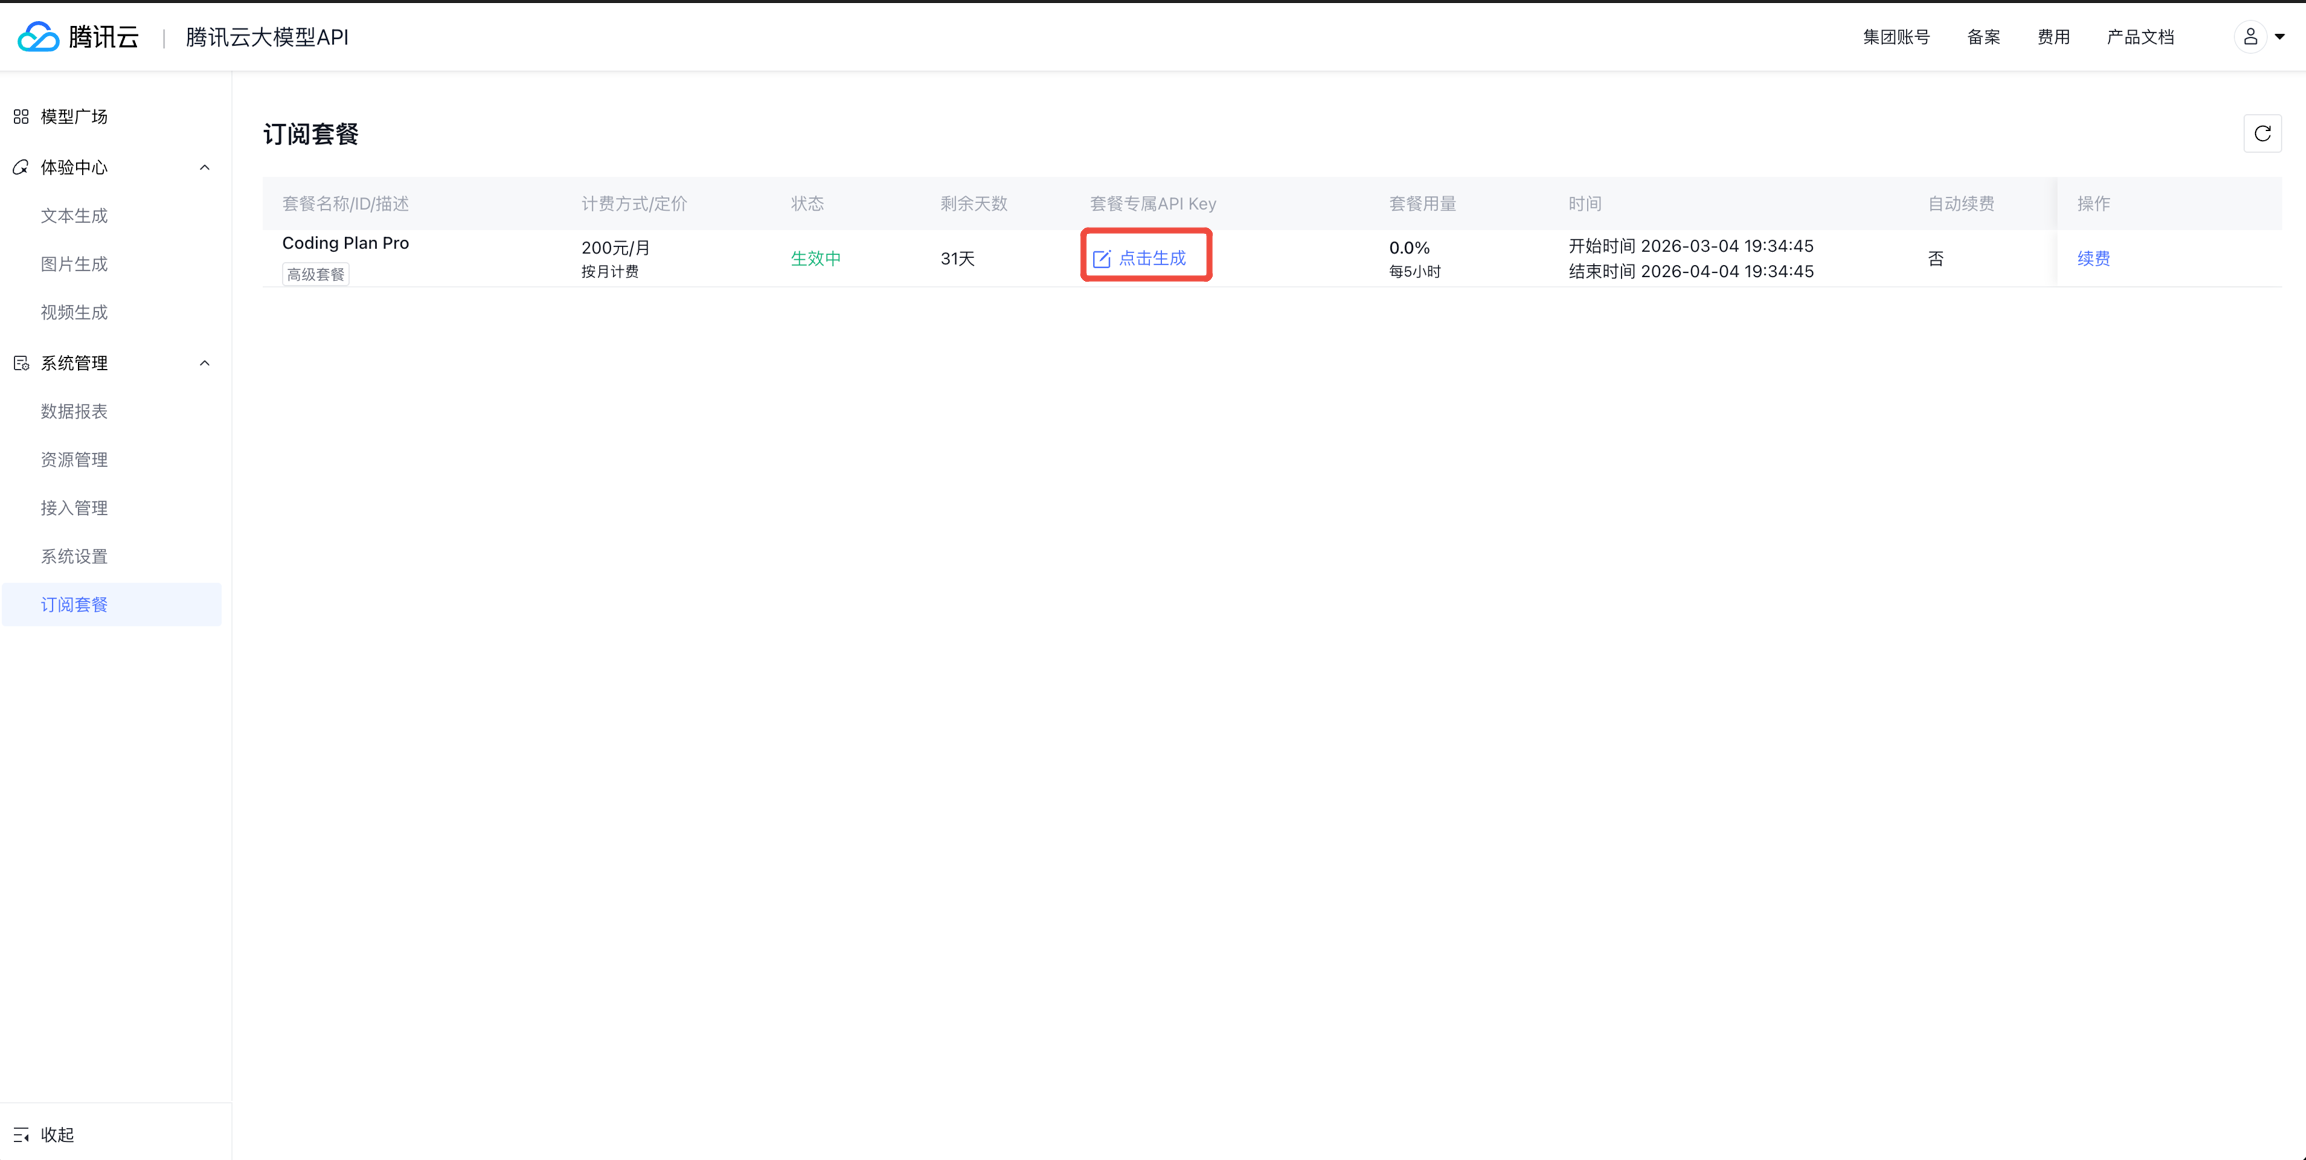Go to 接入管理 in sidebar
Screen dimensions: 2306x1160
74,508
